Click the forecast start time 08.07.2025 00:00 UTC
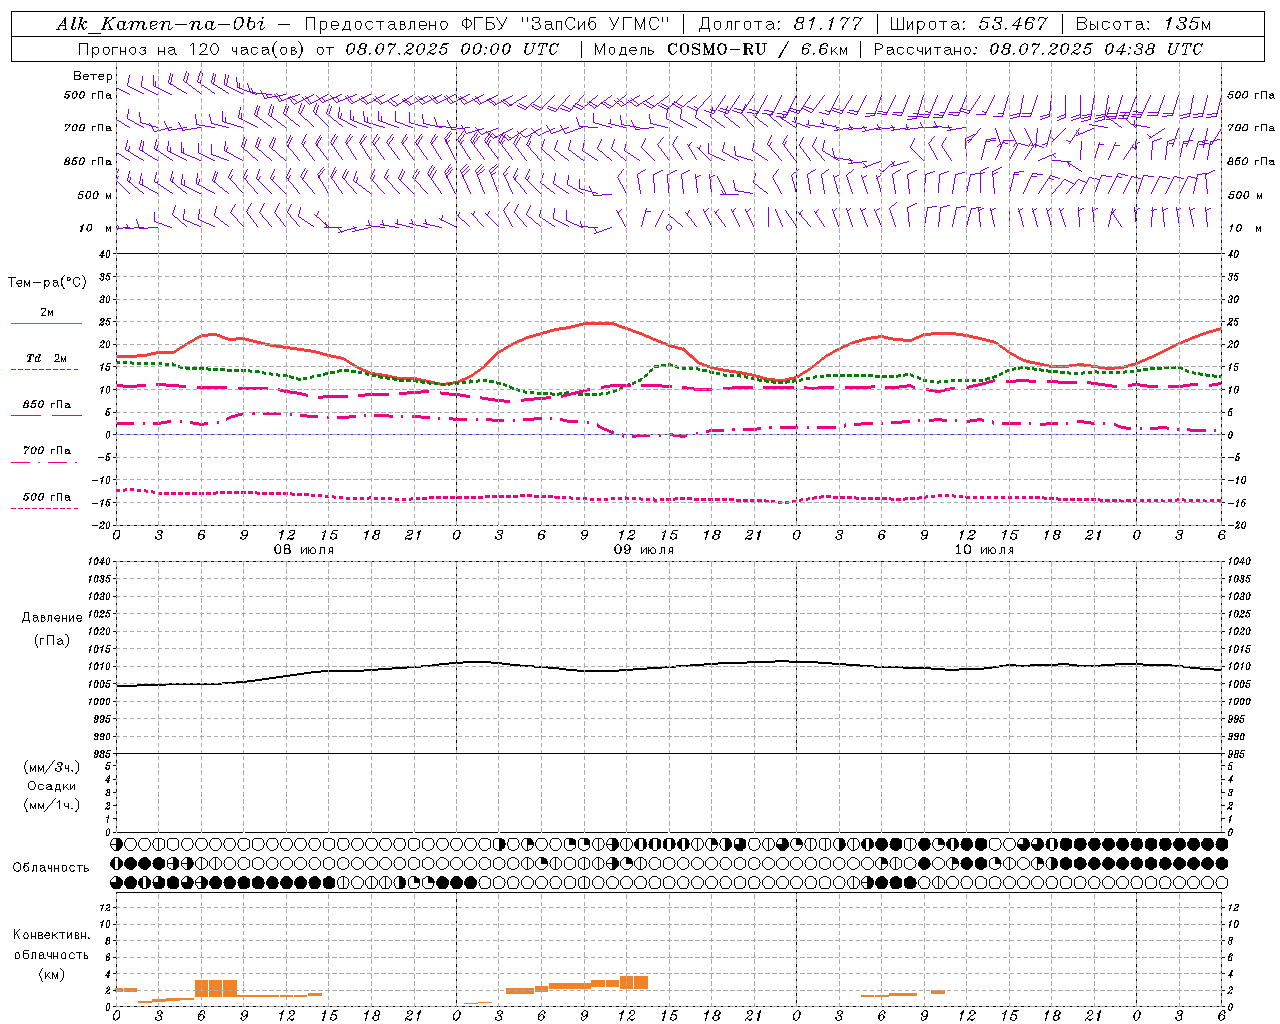The width and height of the screenshot is (1280, 1024). tap(451, 49)
